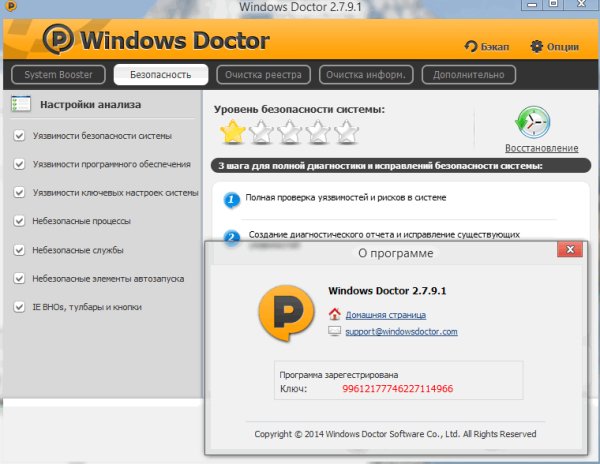Select the red registration key number
The height and width of the screenshot is (464, 600).
tap(398, 389)
